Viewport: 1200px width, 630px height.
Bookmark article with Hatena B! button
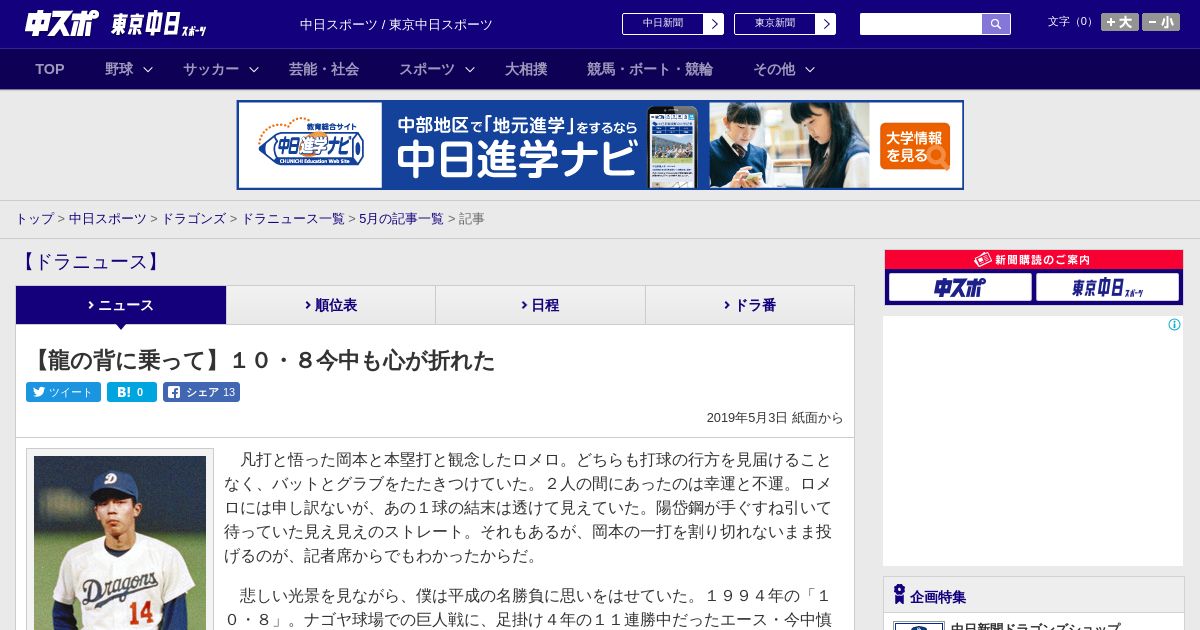[132, 392]
